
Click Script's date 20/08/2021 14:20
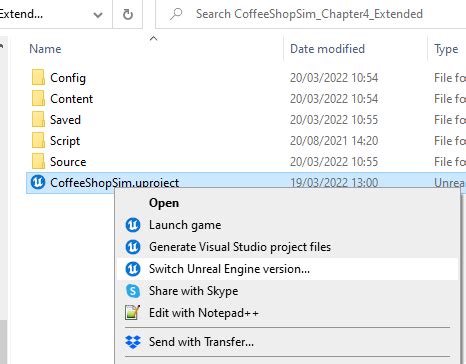tap(334, 141)
